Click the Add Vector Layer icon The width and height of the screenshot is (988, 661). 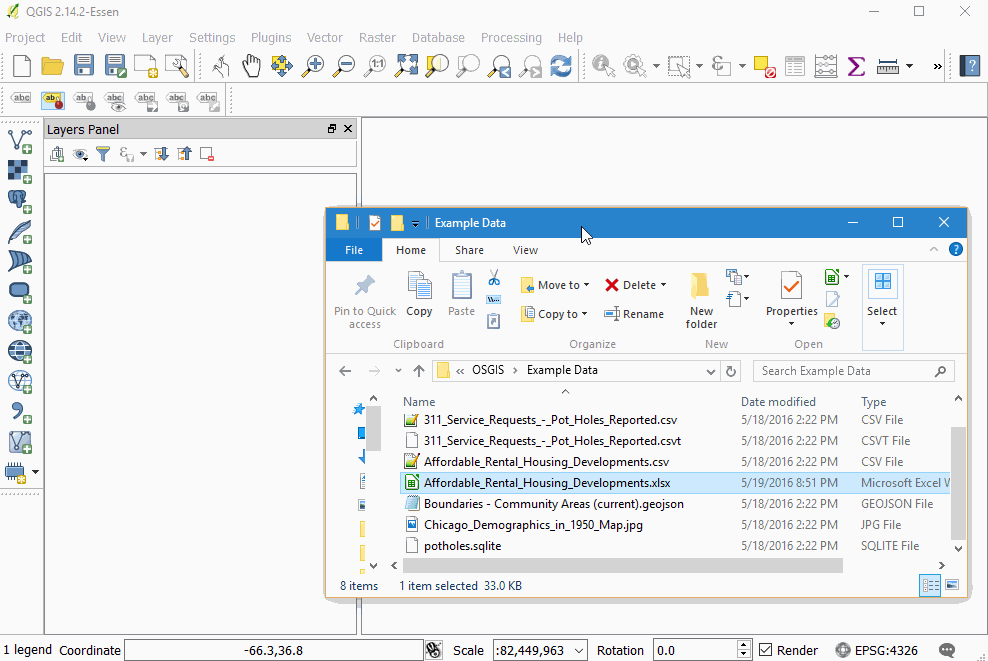coord(20,141)
